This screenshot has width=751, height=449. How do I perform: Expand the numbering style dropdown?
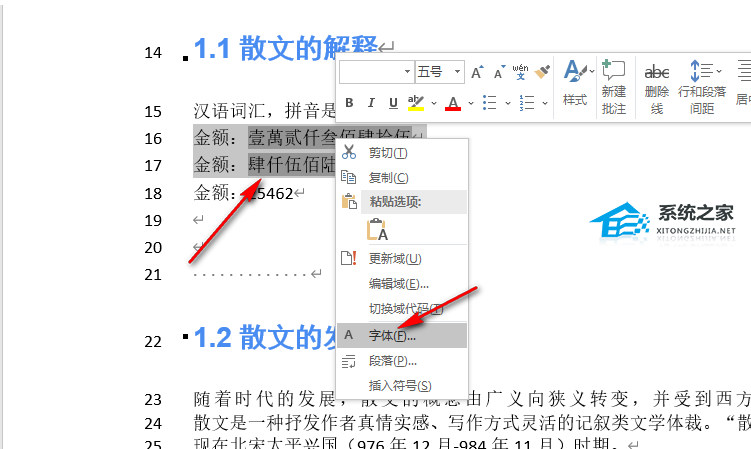click(x=545, y=103)
